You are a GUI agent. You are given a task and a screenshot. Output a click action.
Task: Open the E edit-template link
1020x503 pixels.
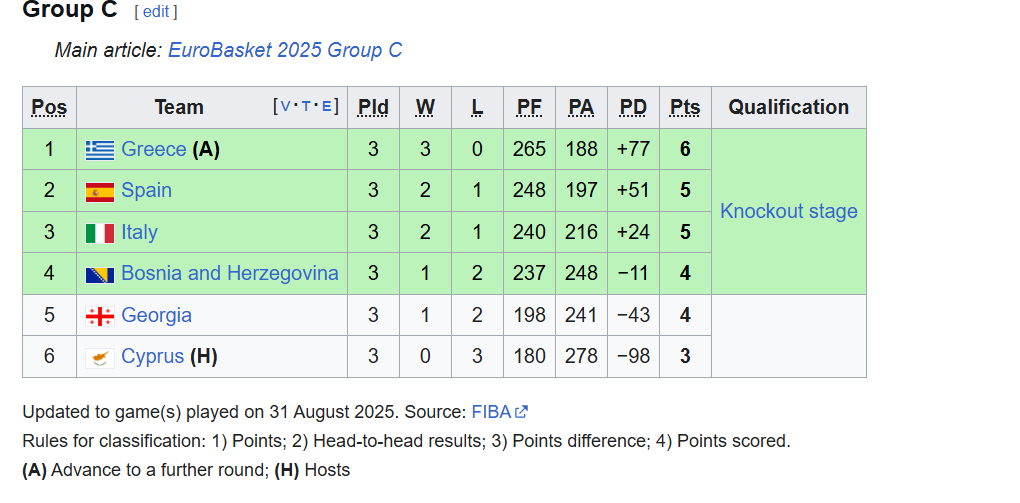327,106
